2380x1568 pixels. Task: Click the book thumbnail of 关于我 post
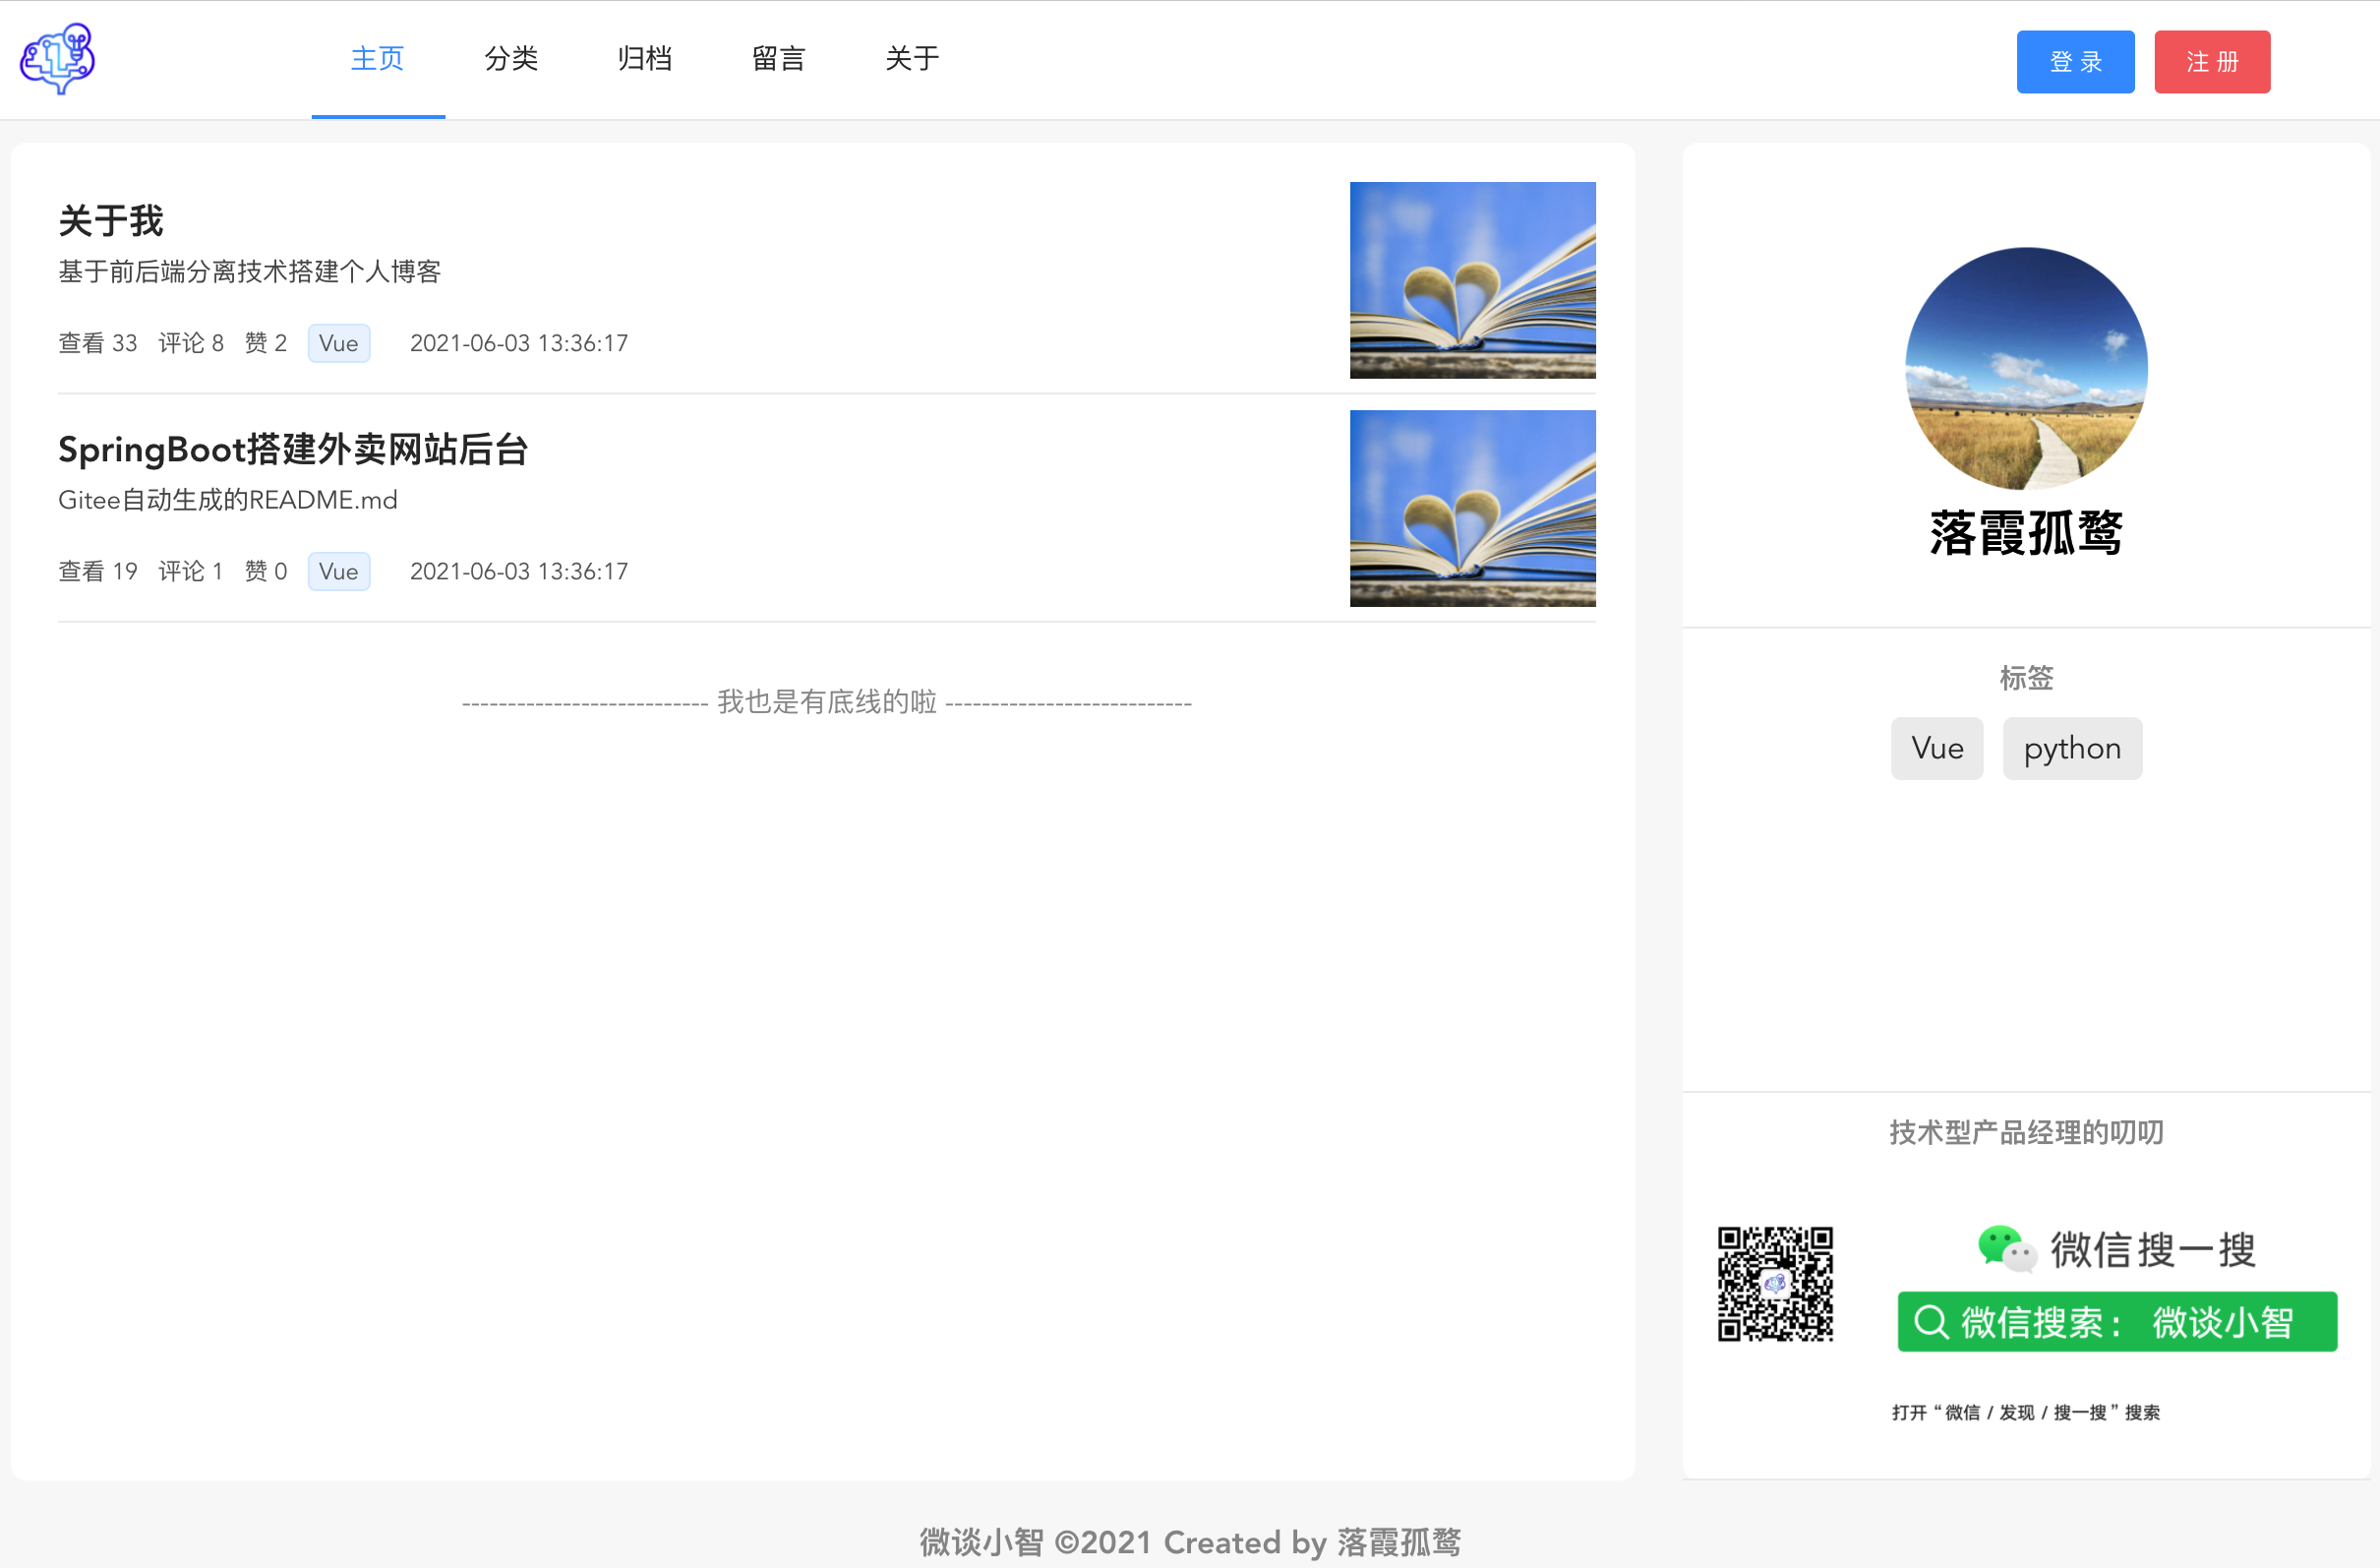tap(1472, 280)
